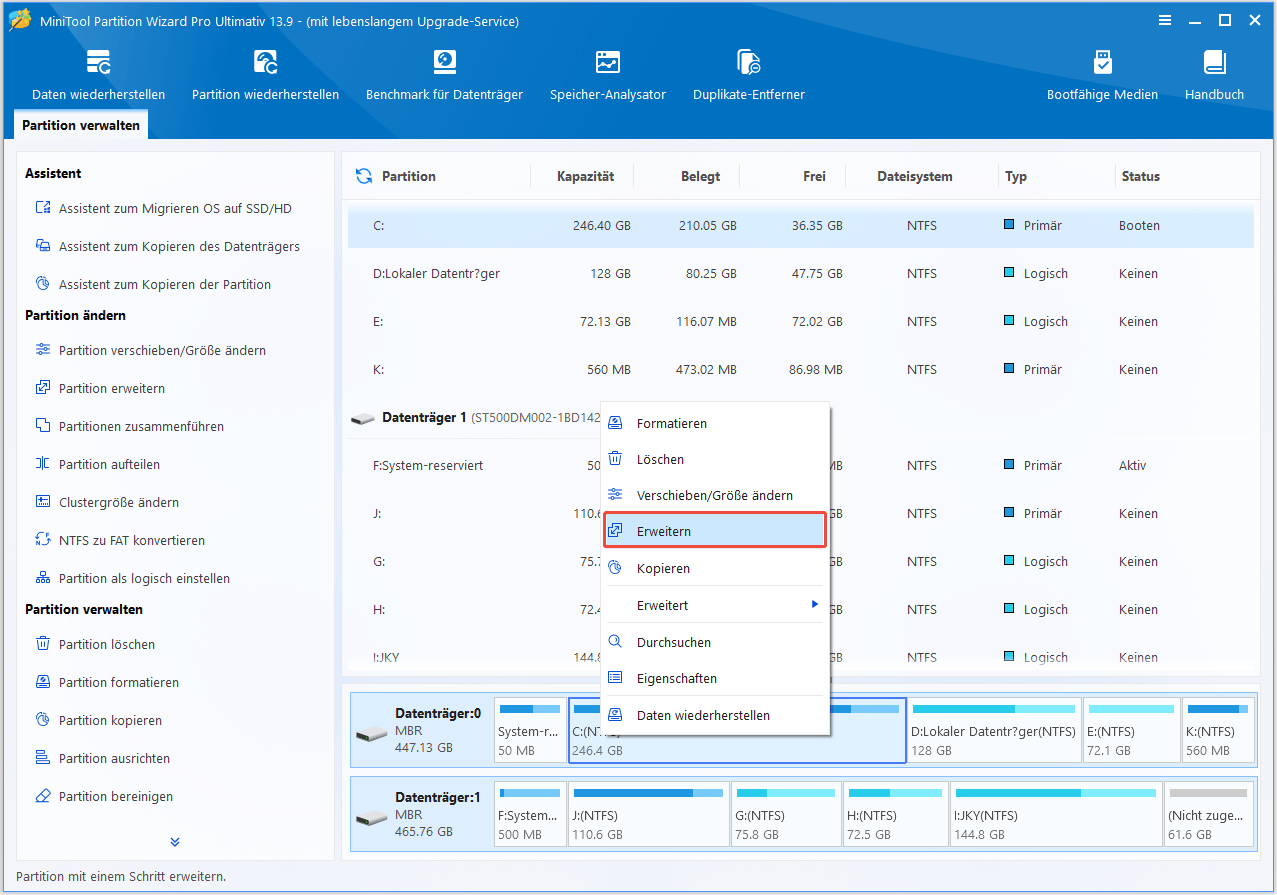Open the Erweitert submenu arrow
The height and width of the screenshot is (895, 1277).
pos(815,605)
